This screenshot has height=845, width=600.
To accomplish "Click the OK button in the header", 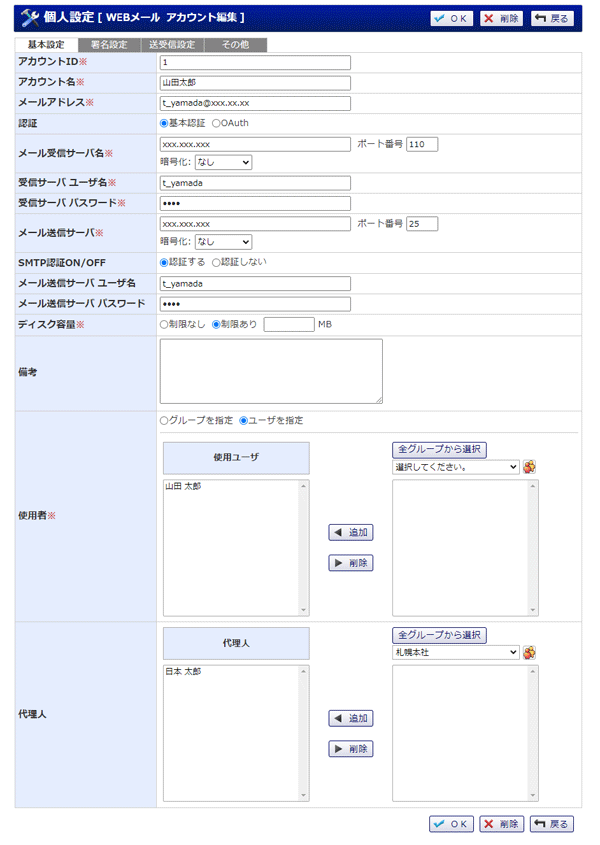I will pos(452,18).
